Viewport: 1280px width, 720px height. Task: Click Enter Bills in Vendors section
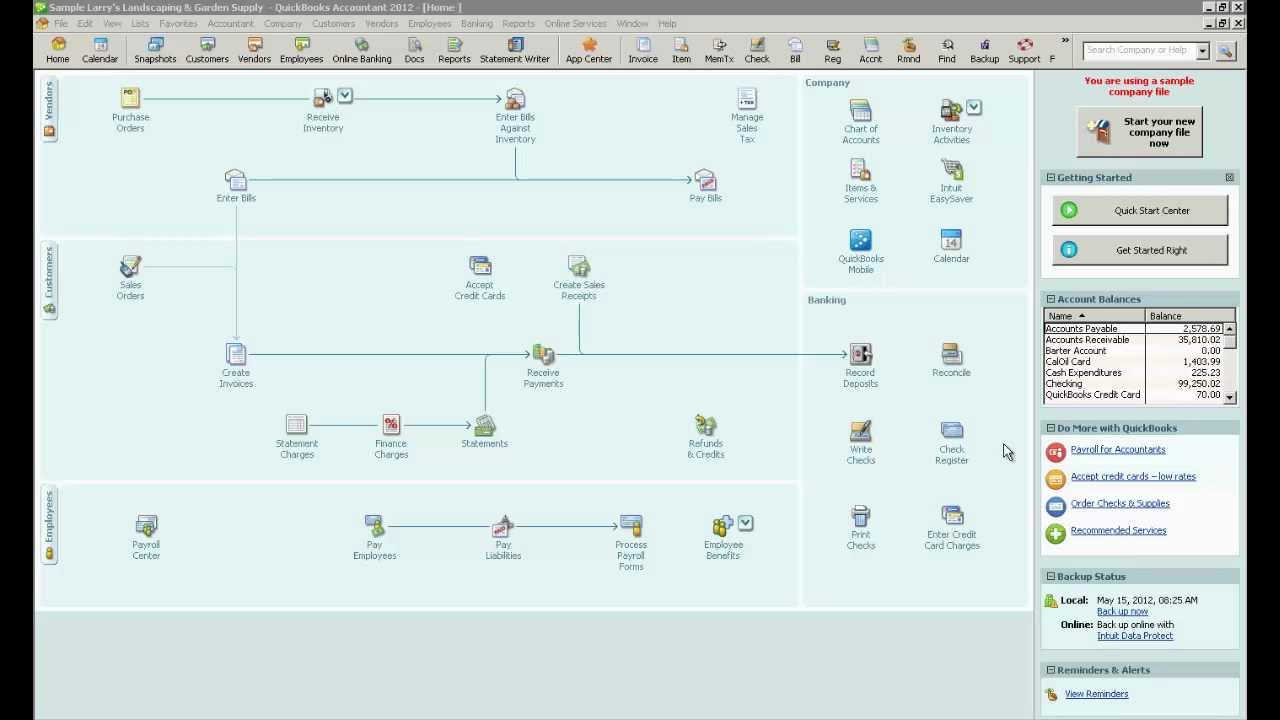pyautogui.click(x=236, y=180)
